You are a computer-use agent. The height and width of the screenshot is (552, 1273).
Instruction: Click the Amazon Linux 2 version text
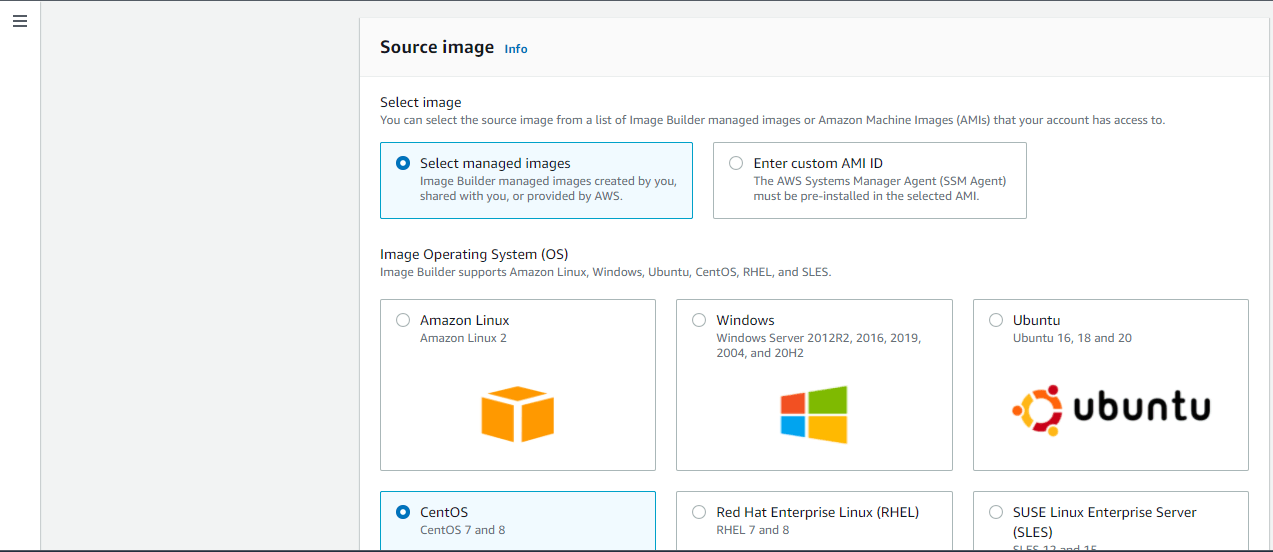463,338
